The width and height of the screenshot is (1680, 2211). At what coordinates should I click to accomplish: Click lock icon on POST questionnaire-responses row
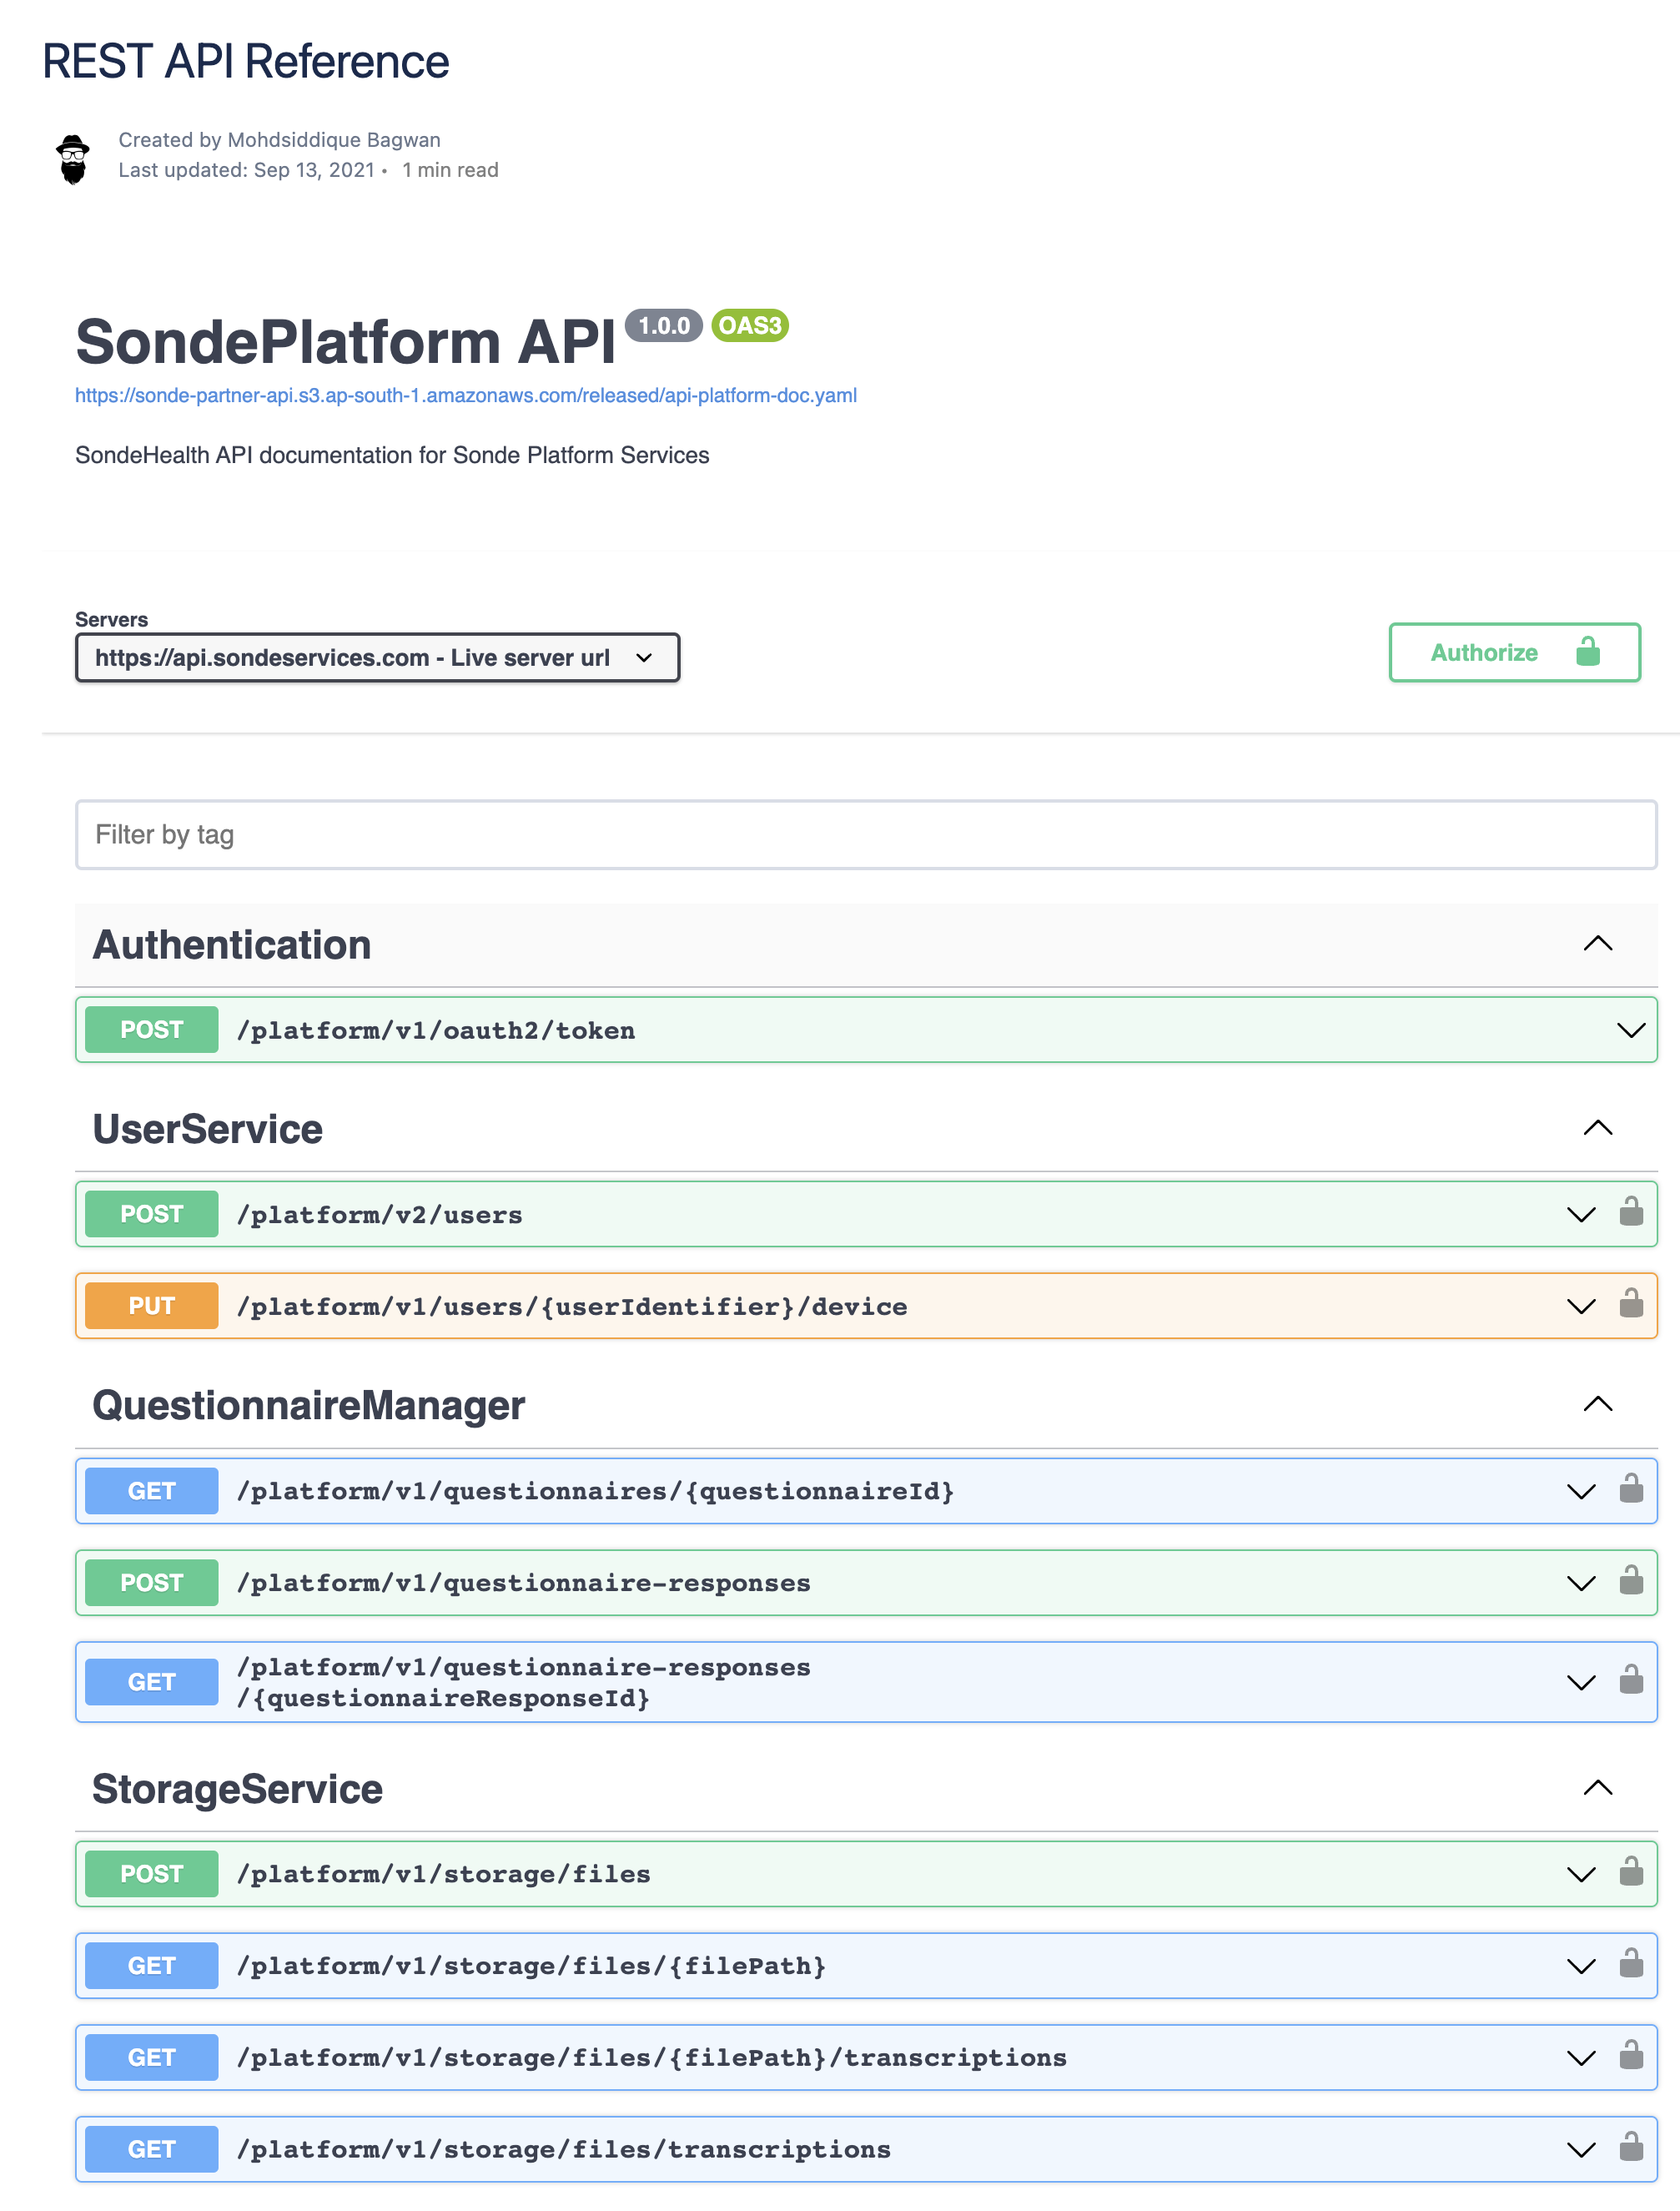click(x=1630, y=1581)
